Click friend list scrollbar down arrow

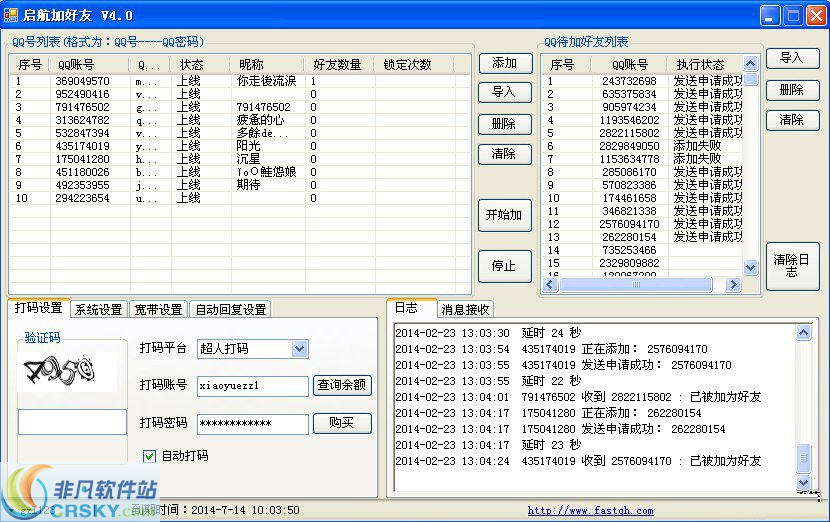point(750,267)
